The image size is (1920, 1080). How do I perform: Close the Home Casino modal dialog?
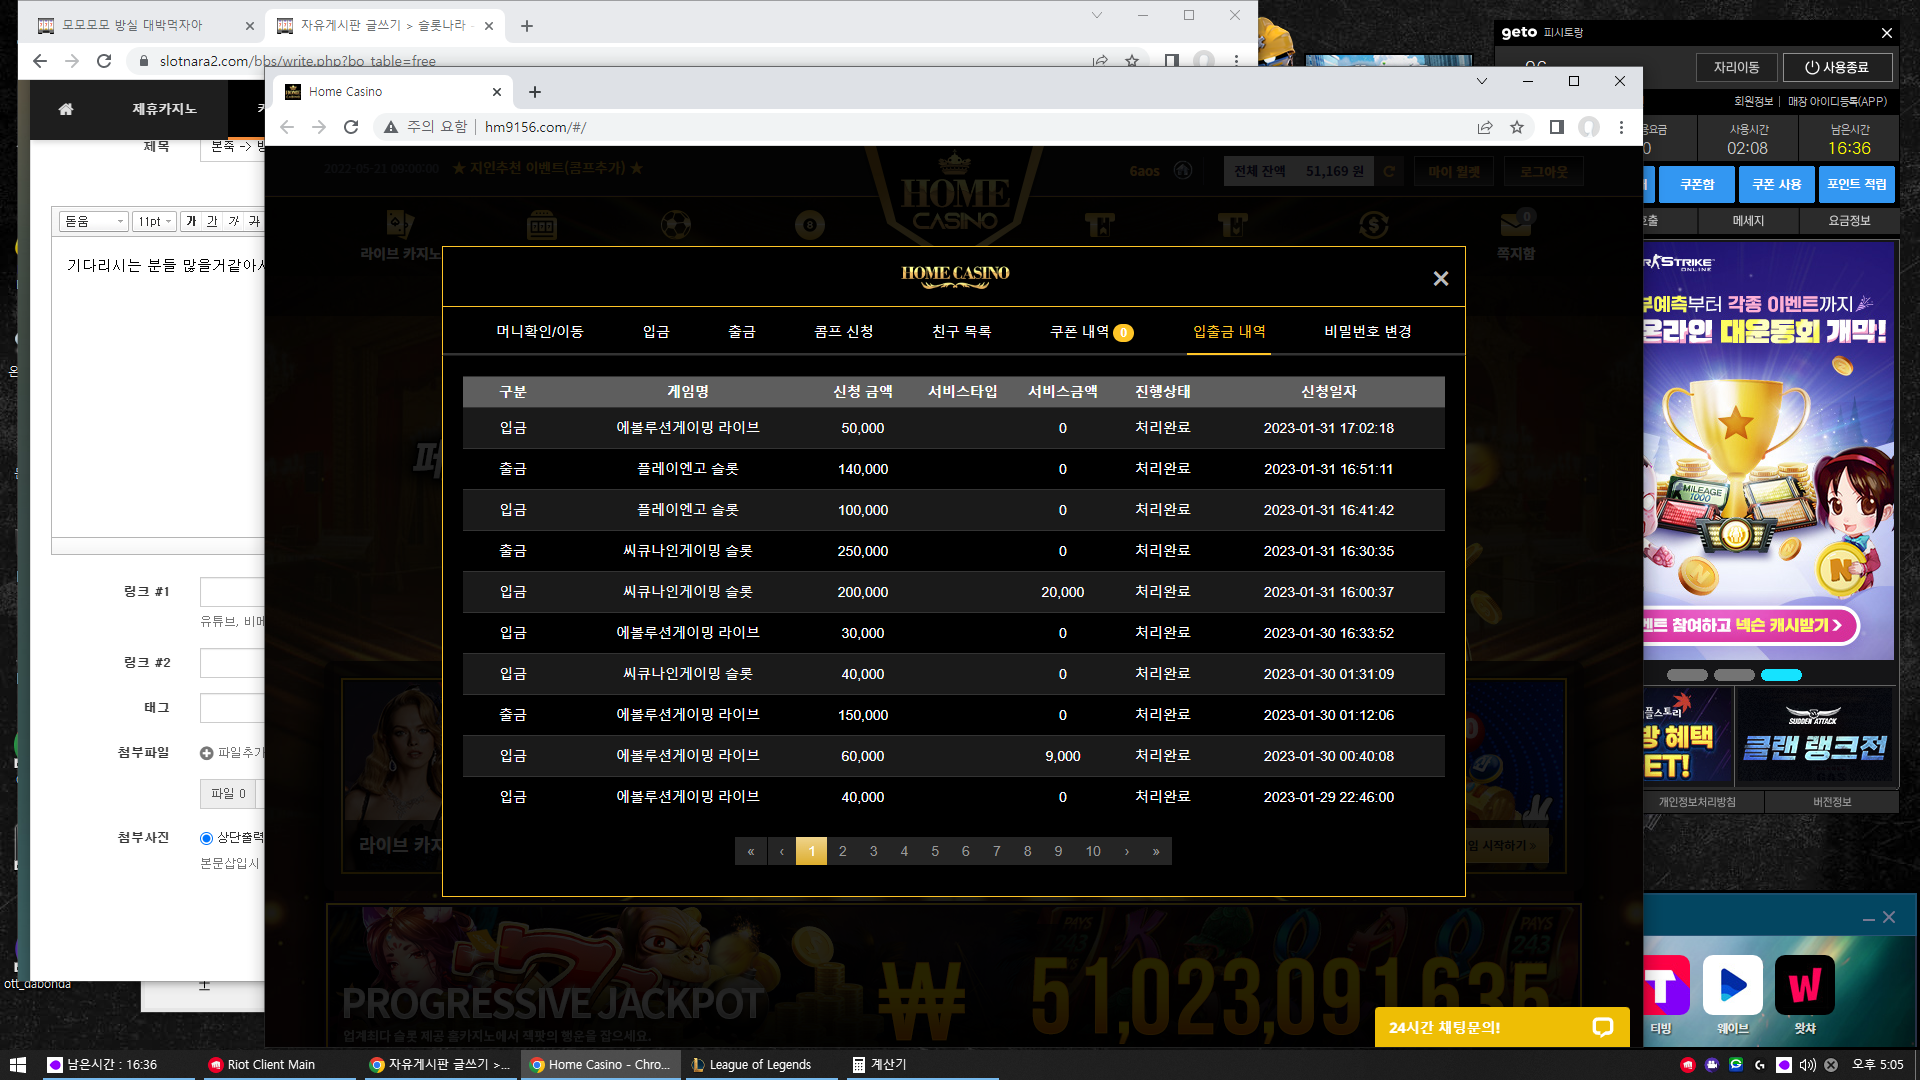(1440, 279)
